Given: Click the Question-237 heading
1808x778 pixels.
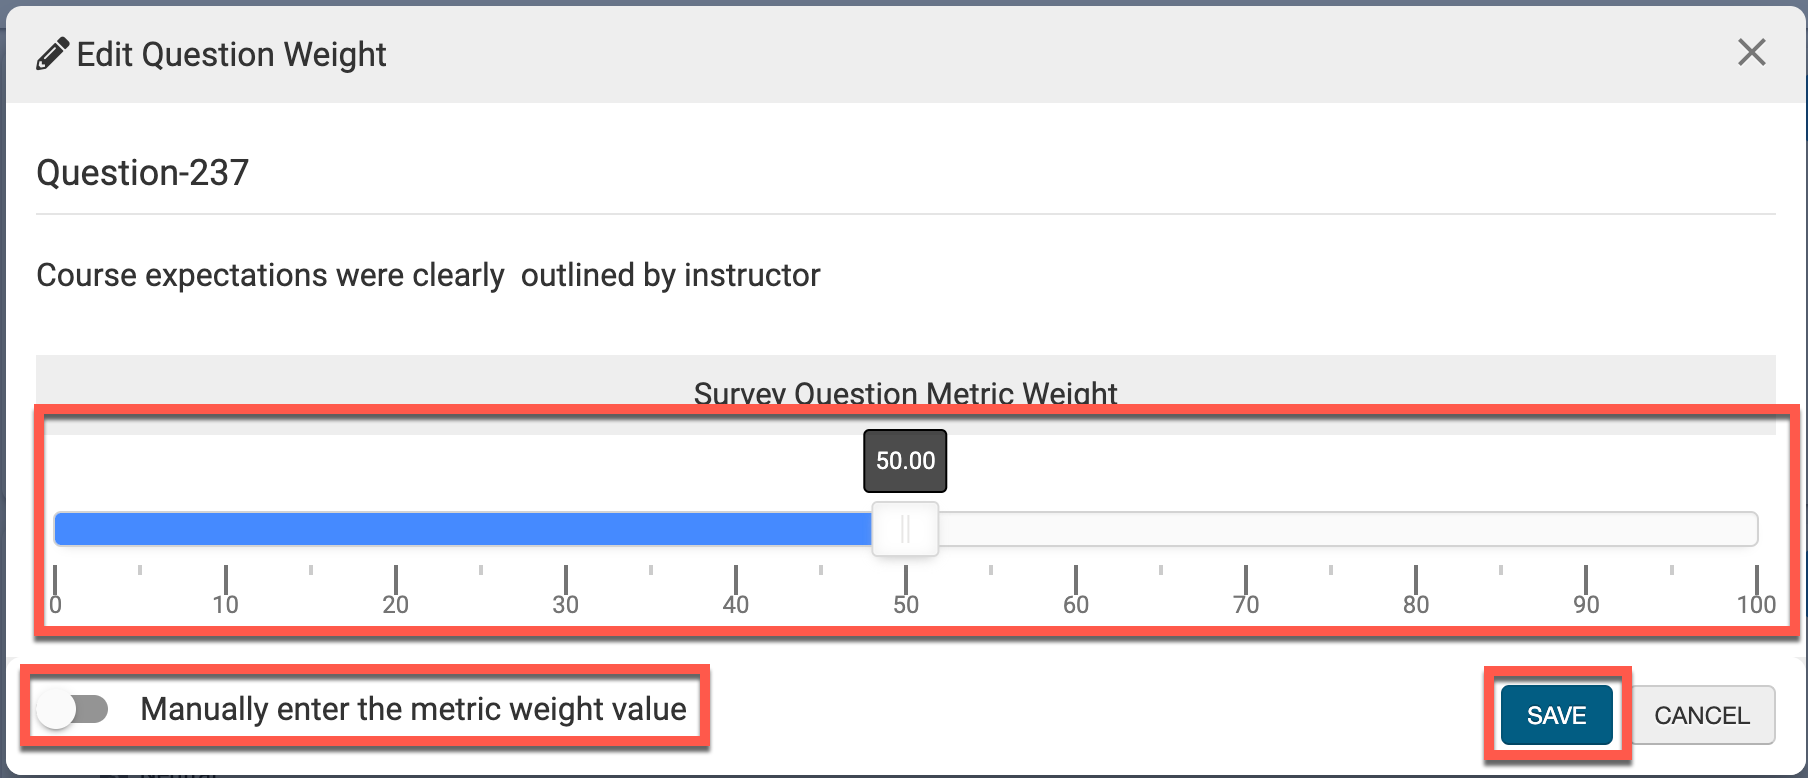Looking at the screenshot, I should tap(142, 173).
